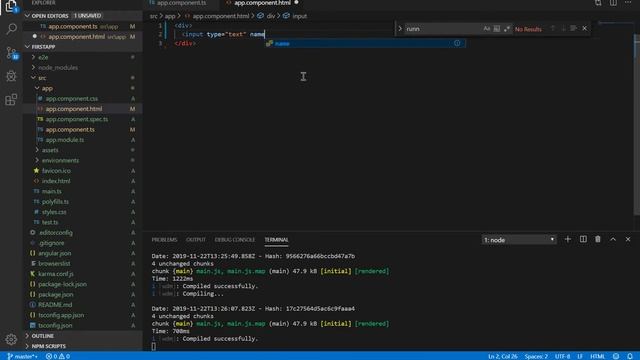Image resolution: width=640 pixels, height=360 pixels.
Task: Change indentation via 'Spaces: 2'
Action: tap(536, 356)
